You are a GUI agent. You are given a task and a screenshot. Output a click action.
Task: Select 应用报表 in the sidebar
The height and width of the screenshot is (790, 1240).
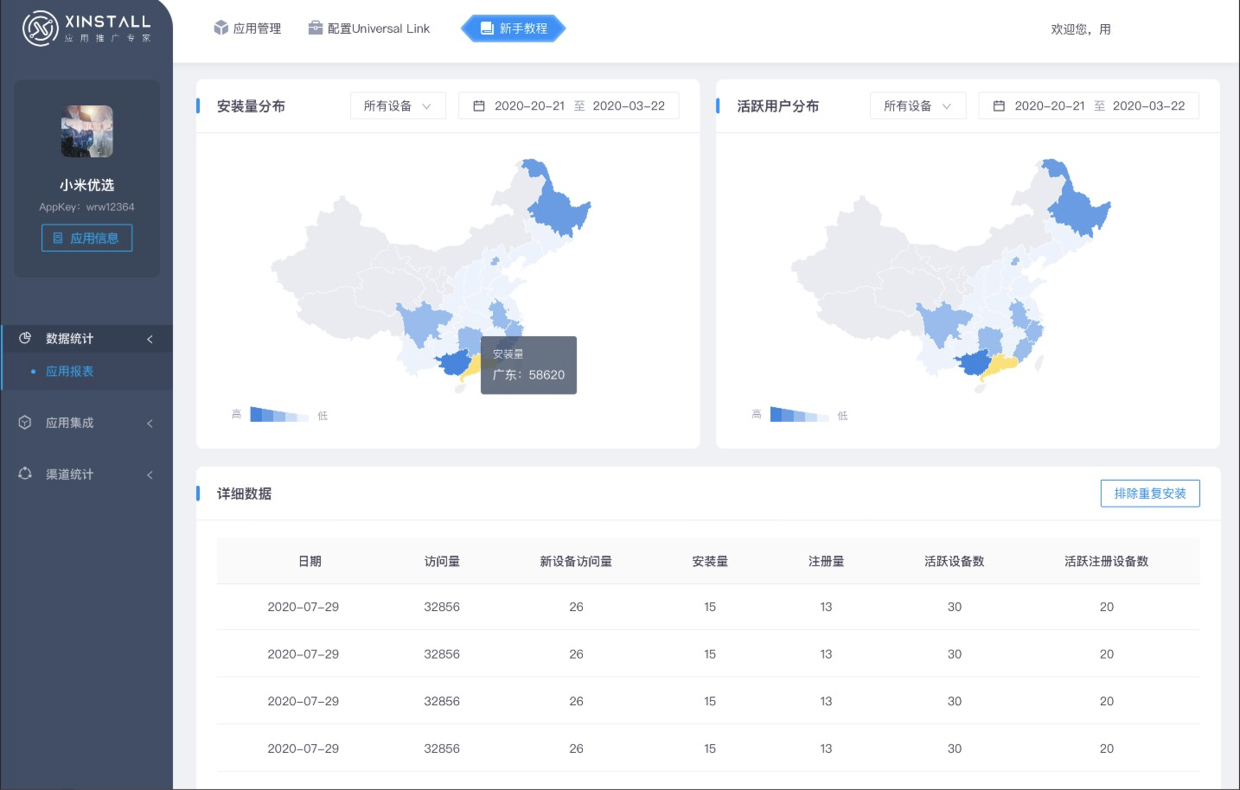coord(69,371)
